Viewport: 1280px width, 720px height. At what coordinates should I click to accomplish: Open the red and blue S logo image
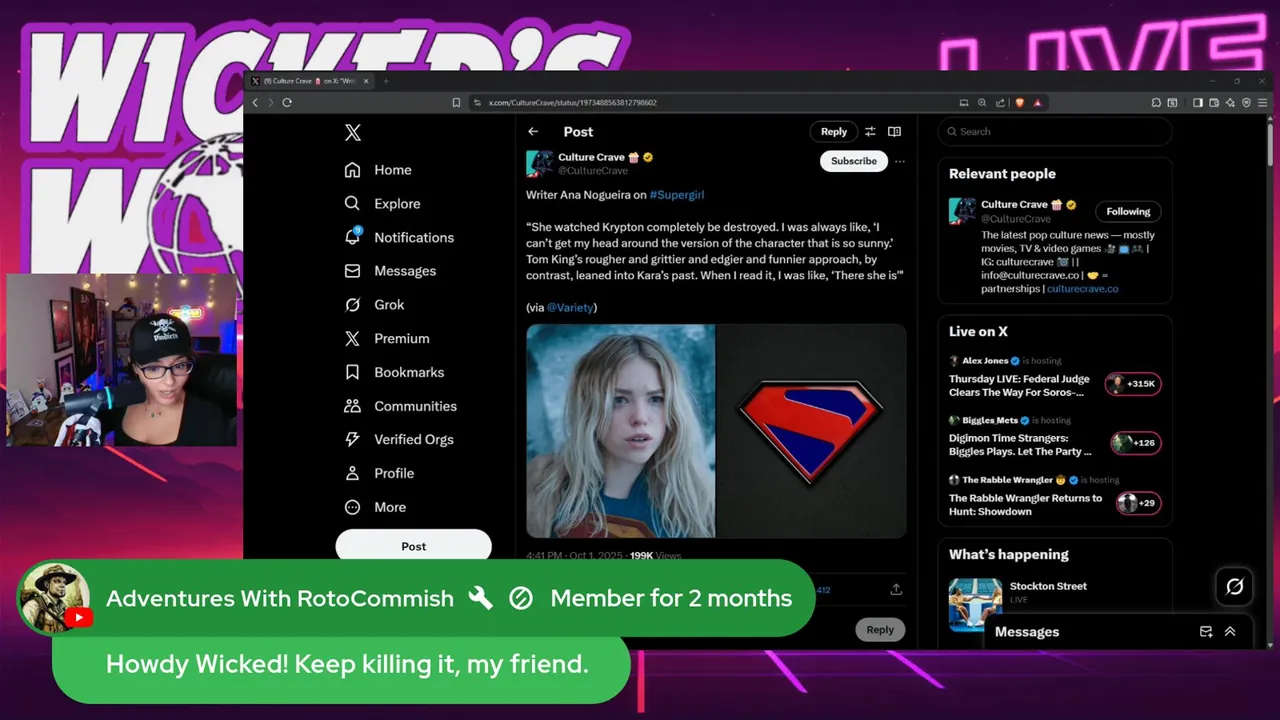(x=811, y=431)
